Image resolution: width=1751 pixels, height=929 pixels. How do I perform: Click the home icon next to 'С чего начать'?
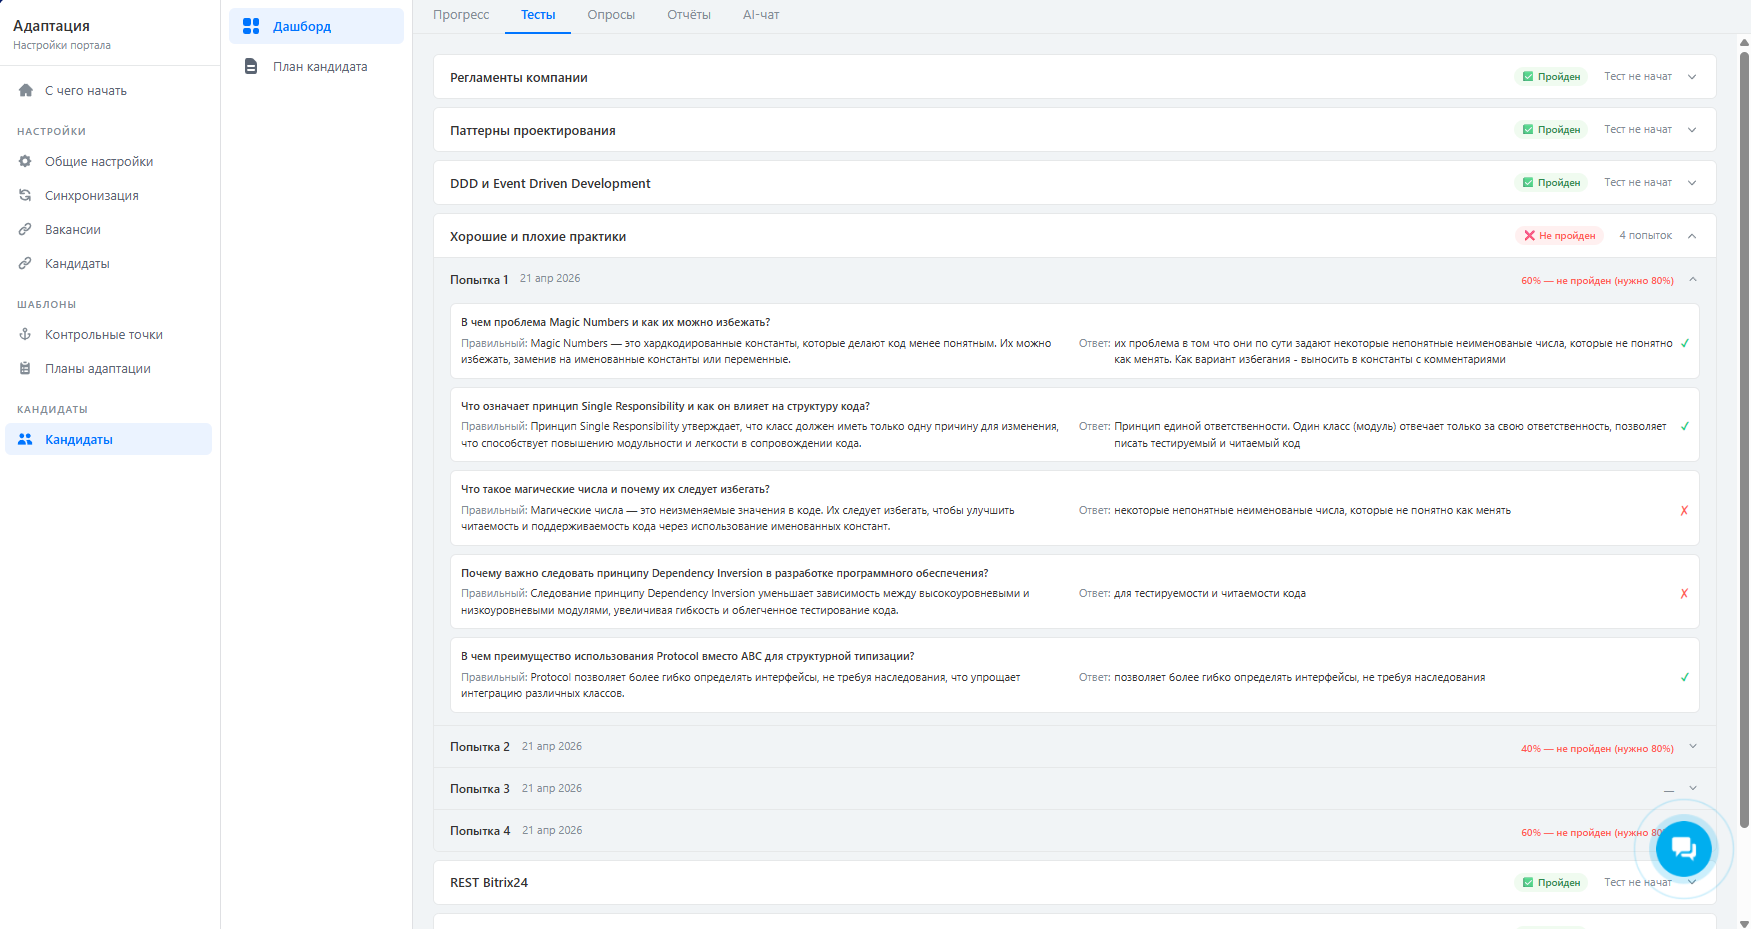[x=26, y=91]
